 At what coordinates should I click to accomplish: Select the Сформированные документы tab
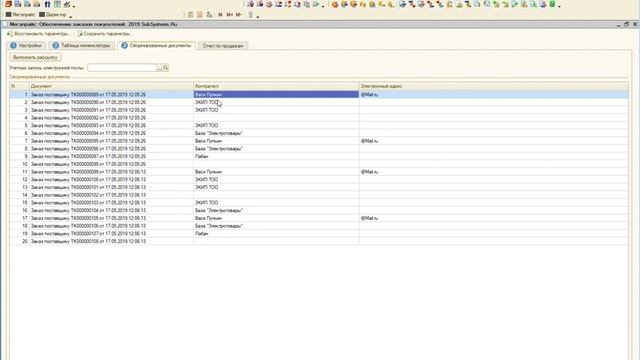pyautogui.click(x=156, y=46)
